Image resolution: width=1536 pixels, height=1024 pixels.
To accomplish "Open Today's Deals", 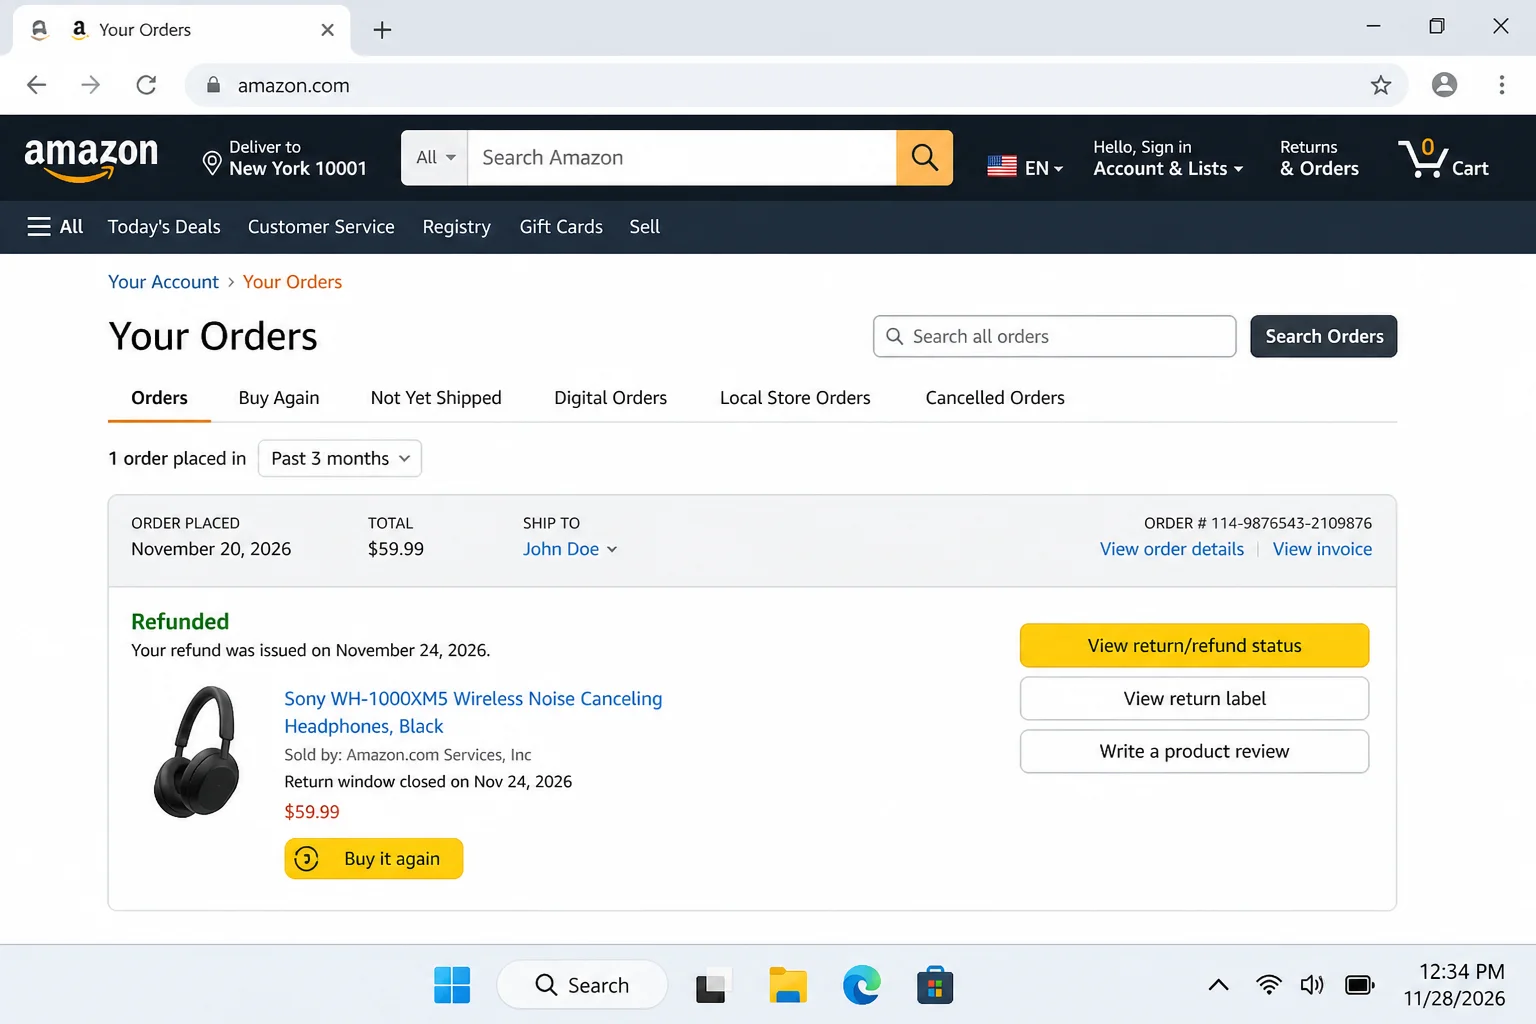I will click(164, 227).
